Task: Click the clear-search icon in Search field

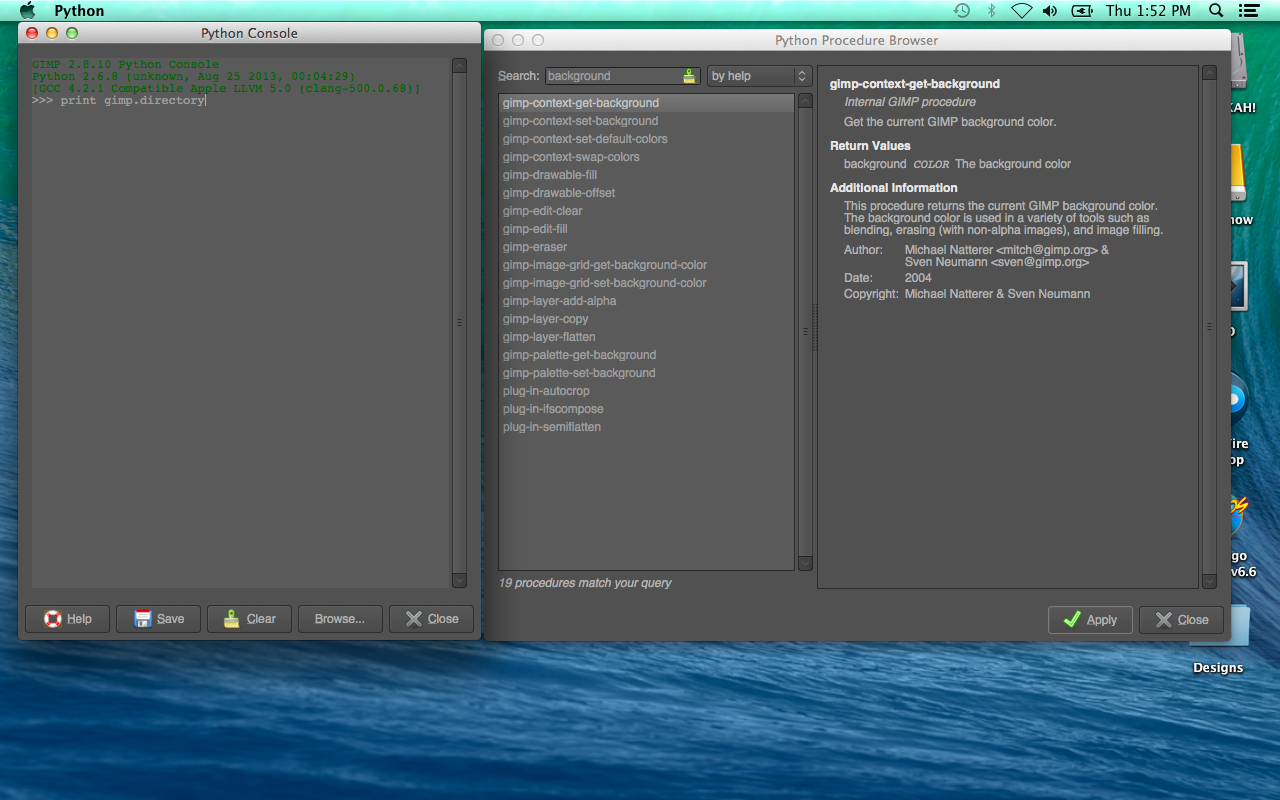Action: point(689,76)
